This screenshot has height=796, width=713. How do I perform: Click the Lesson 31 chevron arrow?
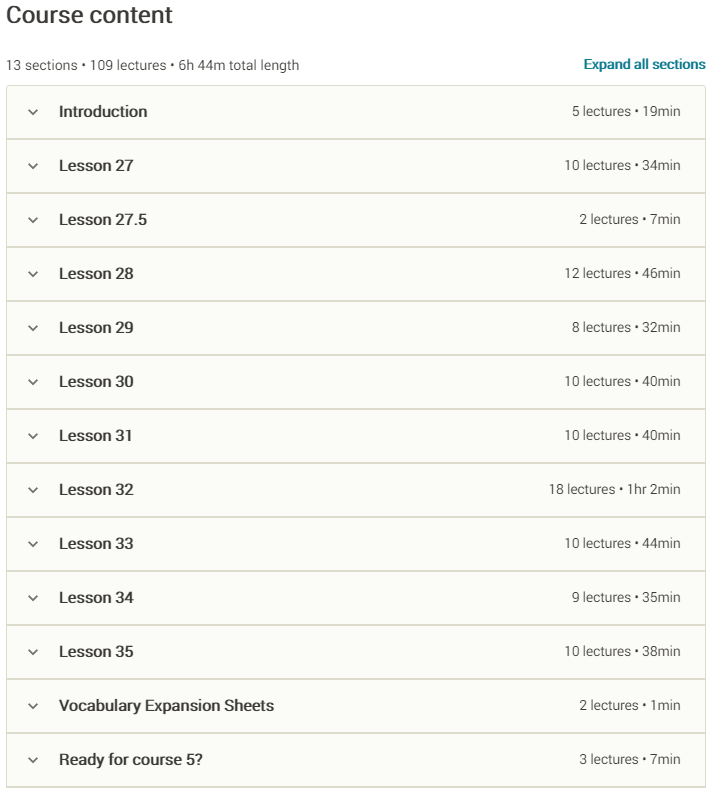pos(33,436)
